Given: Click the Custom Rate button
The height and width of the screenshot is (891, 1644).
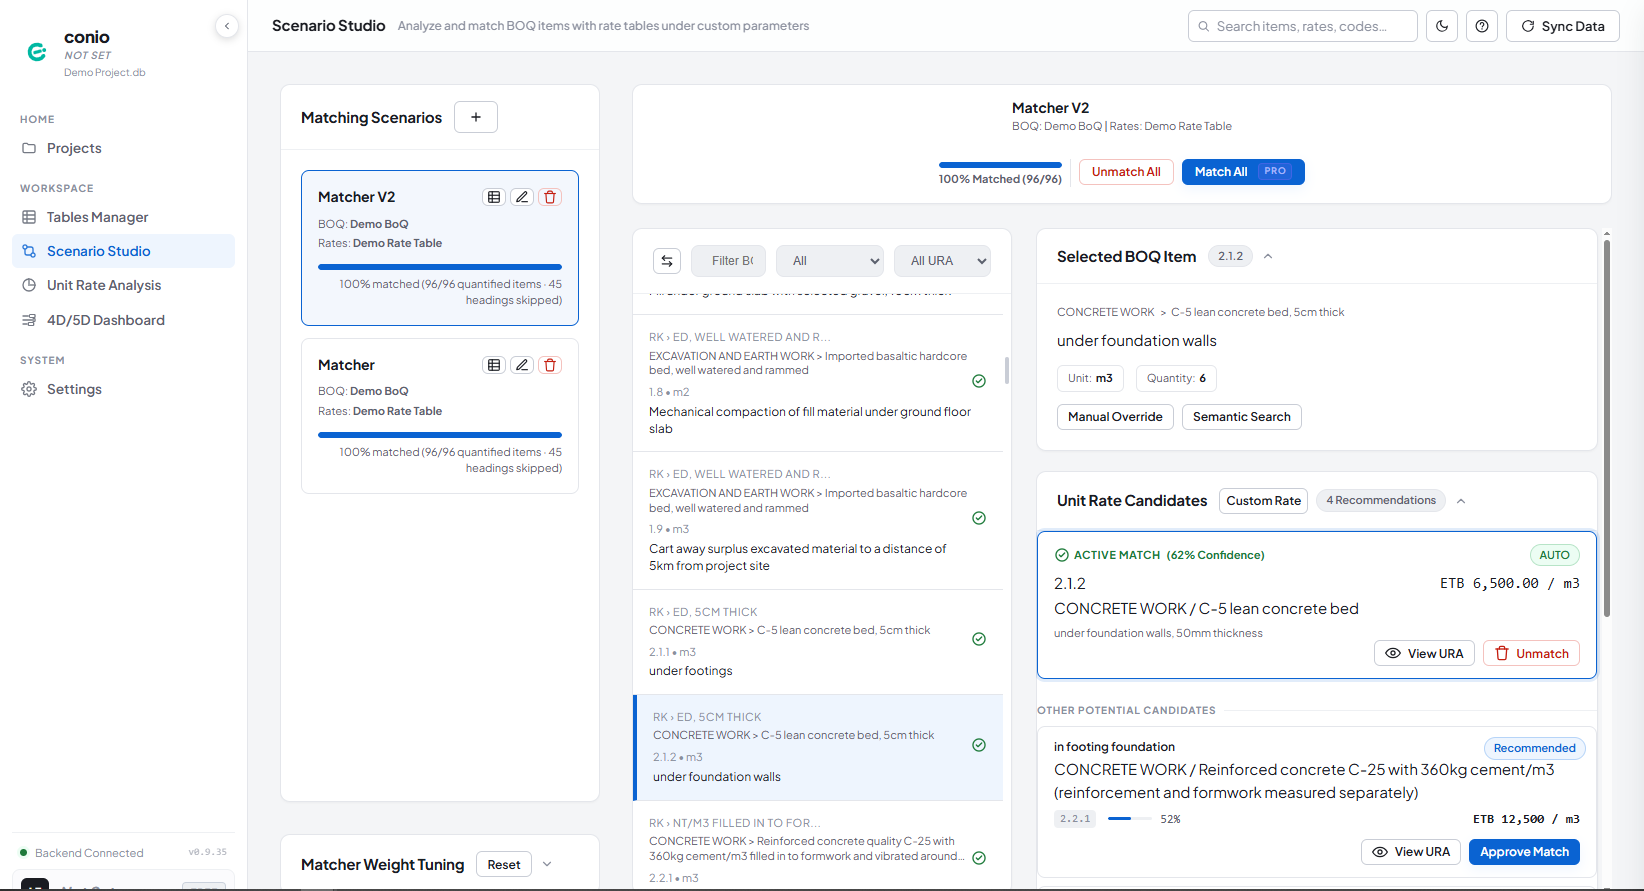Looking at the screenshot, I should (x=1263, y=501).
